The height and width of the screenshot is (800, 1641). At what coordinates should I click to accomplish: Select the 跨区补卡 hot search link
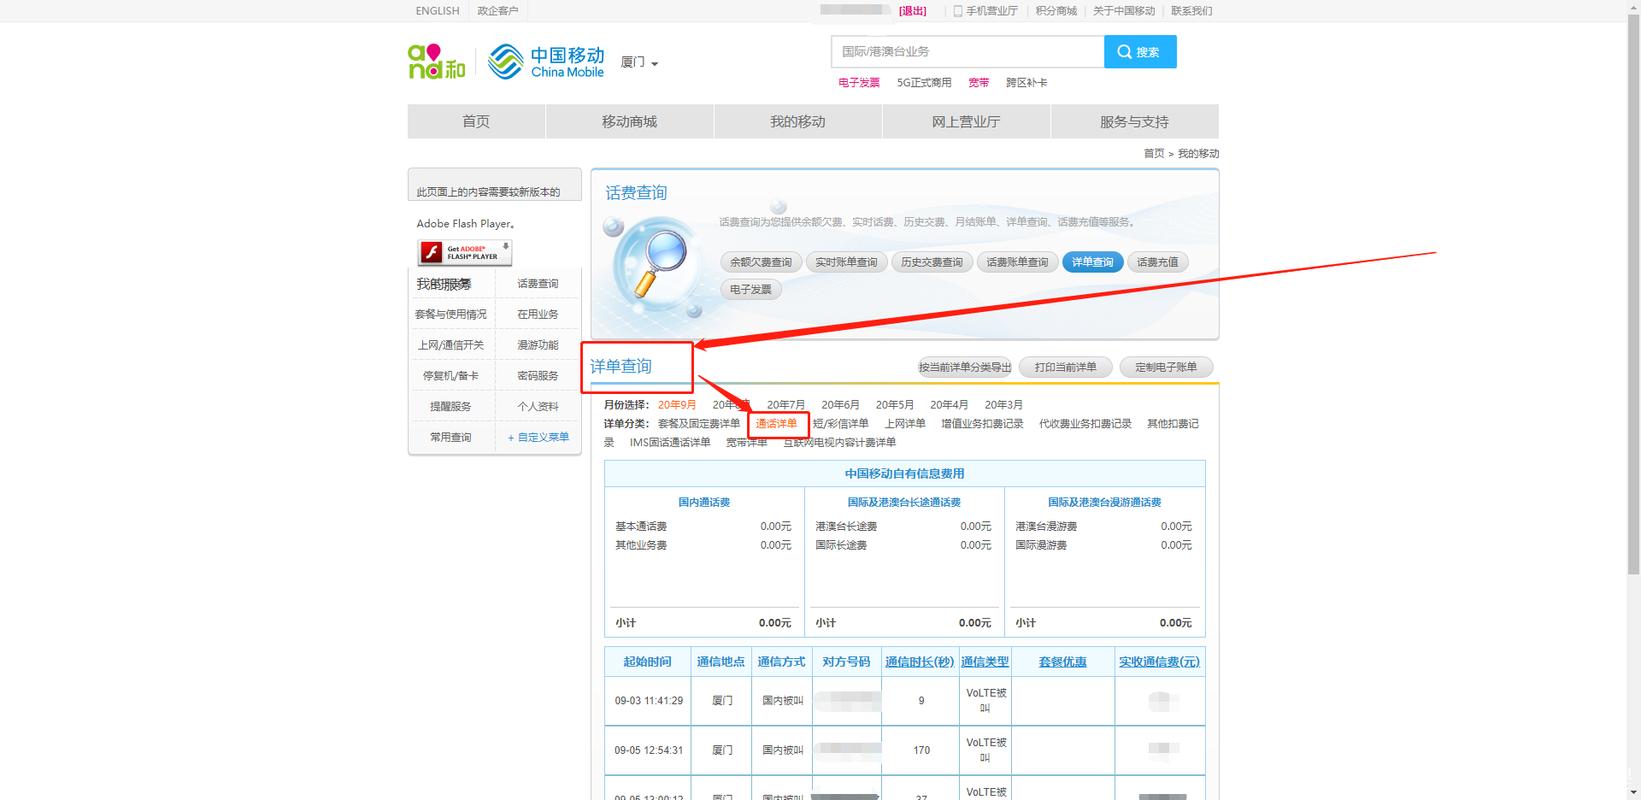point(1026,83)
